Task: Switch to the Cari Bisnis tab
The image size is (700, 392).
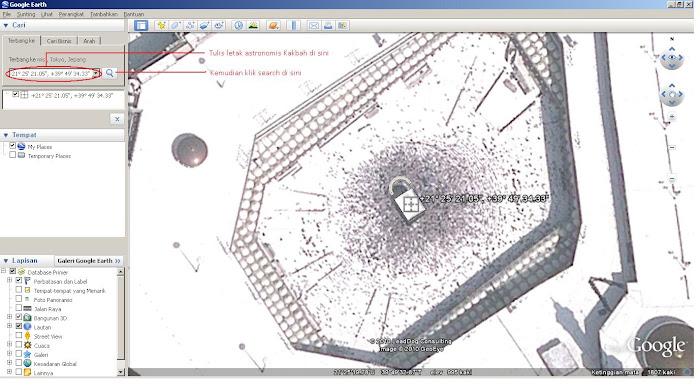Action: click(59, 41)
